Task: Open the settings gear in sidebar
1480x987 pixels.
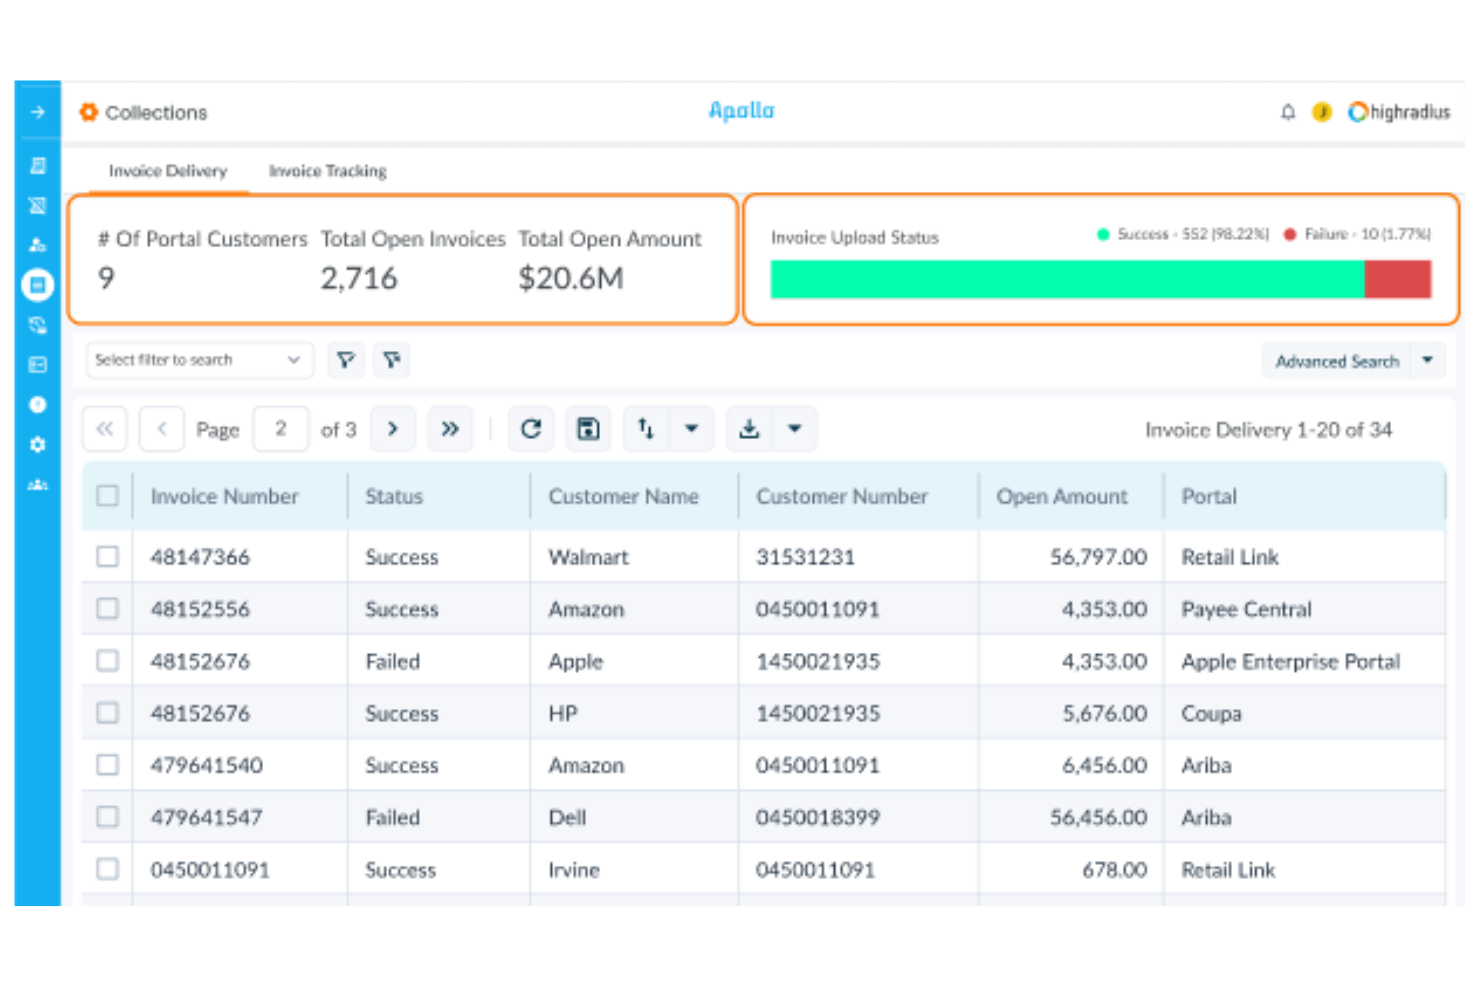Action: point(38,445)
